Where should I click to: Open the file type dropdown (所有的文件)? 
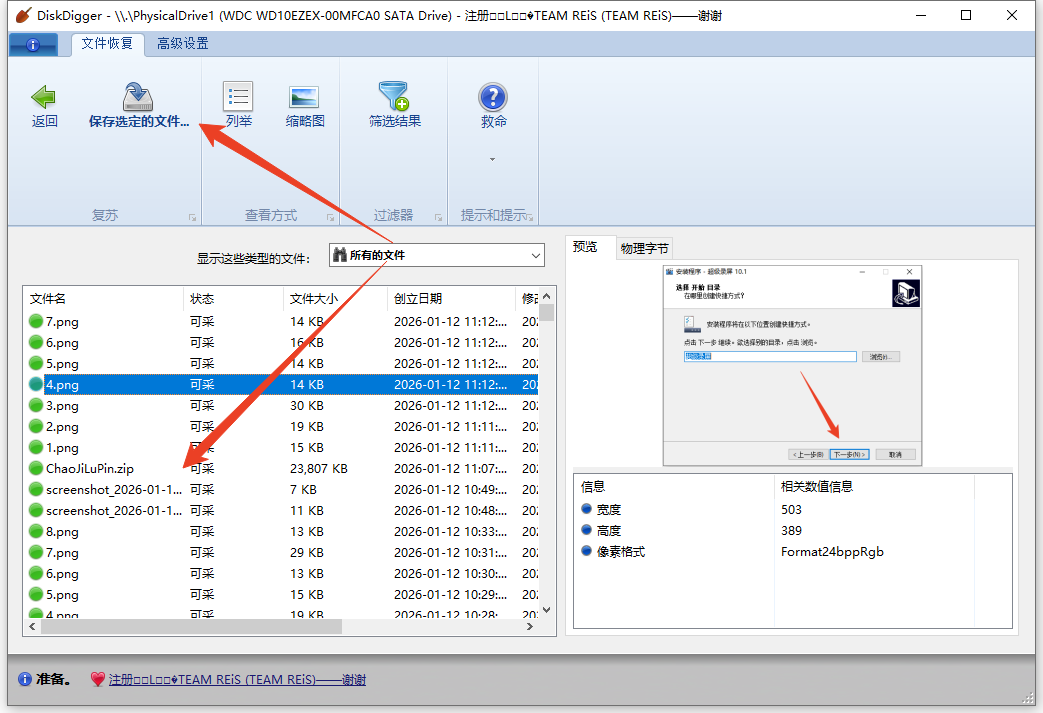click(x=437, y=256)
